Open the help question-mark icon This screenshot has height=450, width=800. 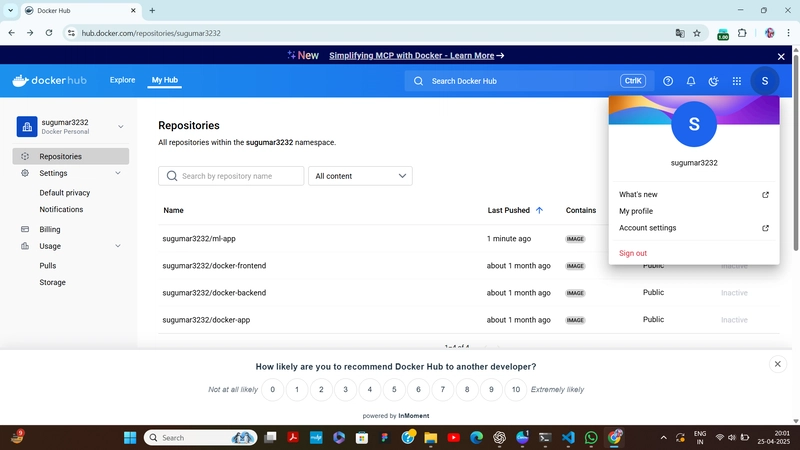tap(668, 81)
